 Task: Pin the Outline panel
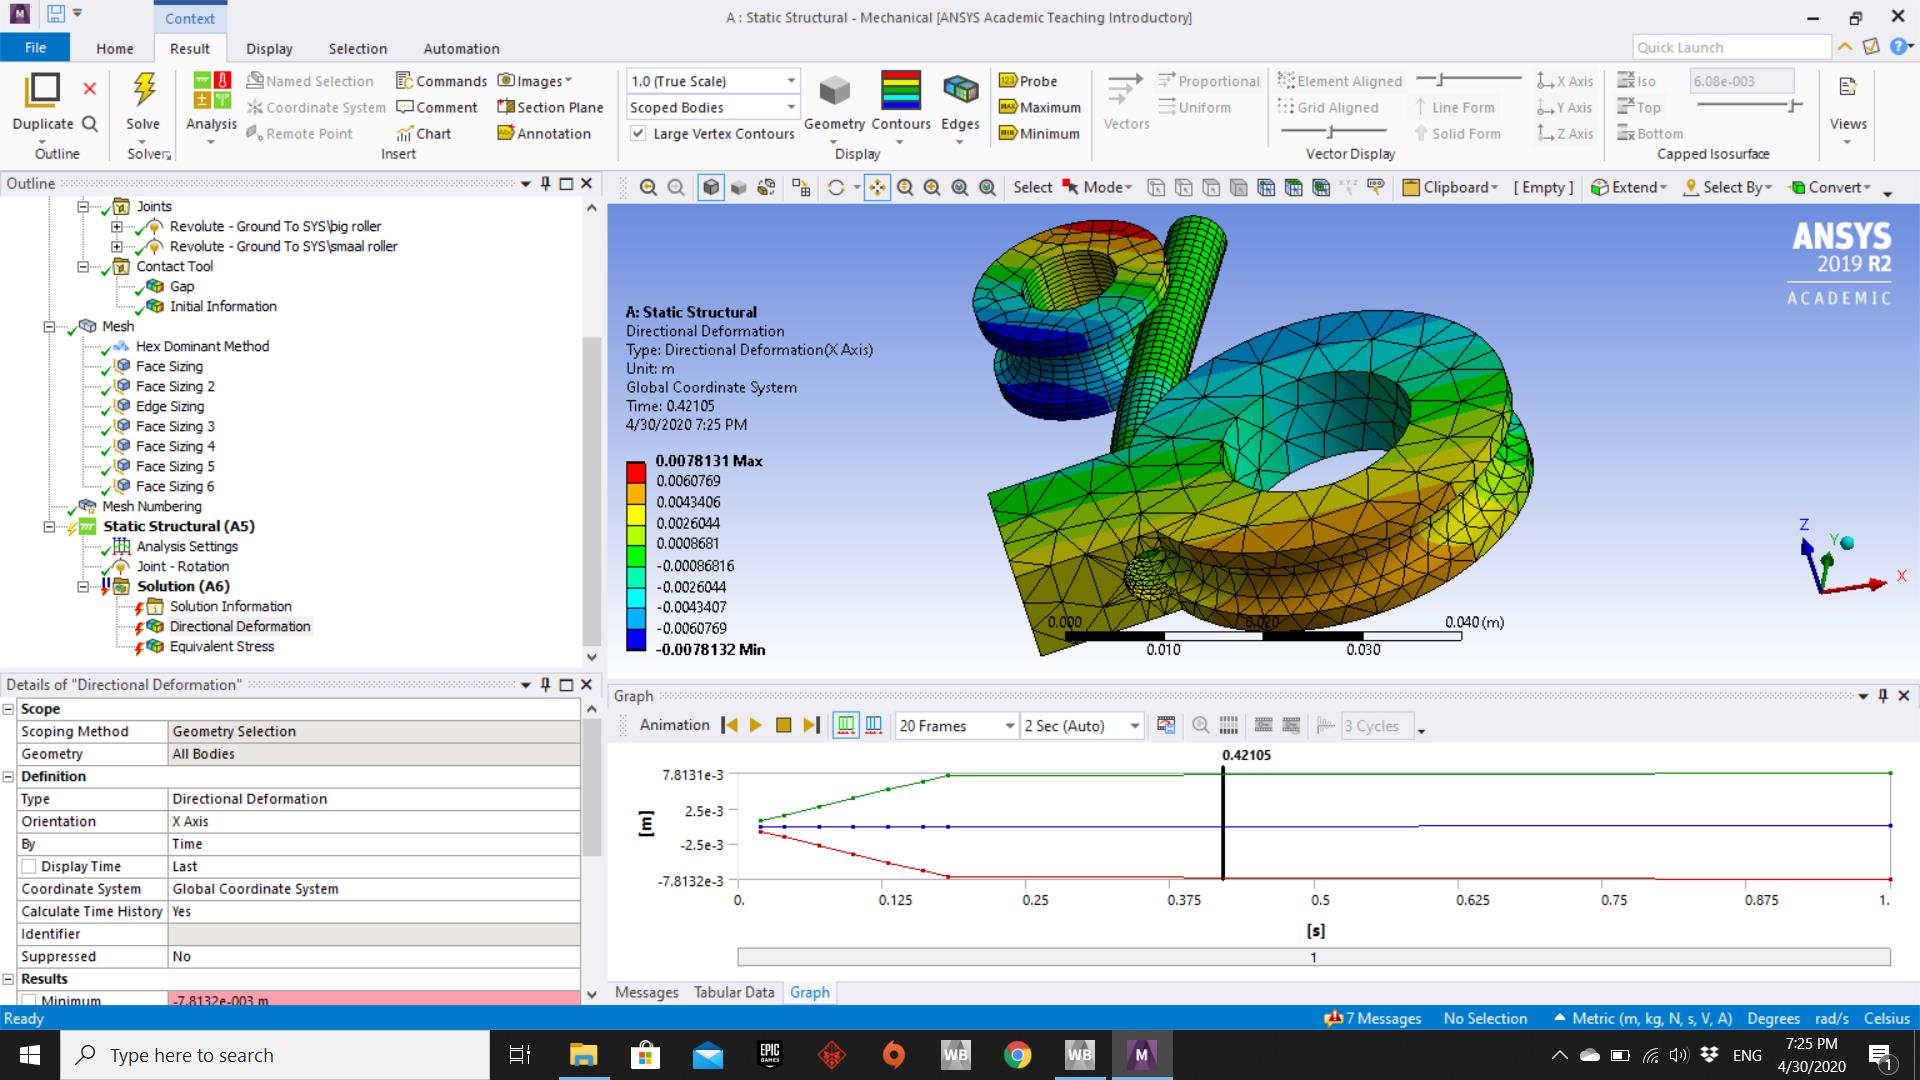click(545, 183)
